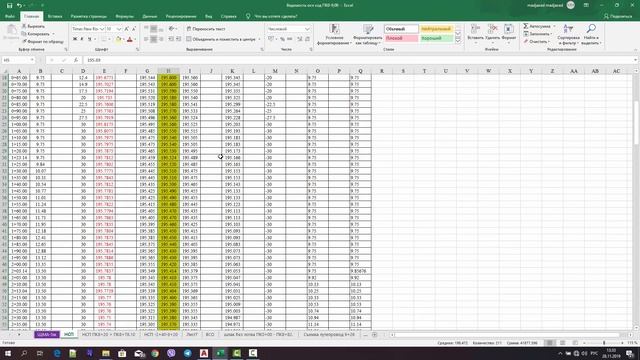Click the Удалить delete cells icon

(493, 29)
